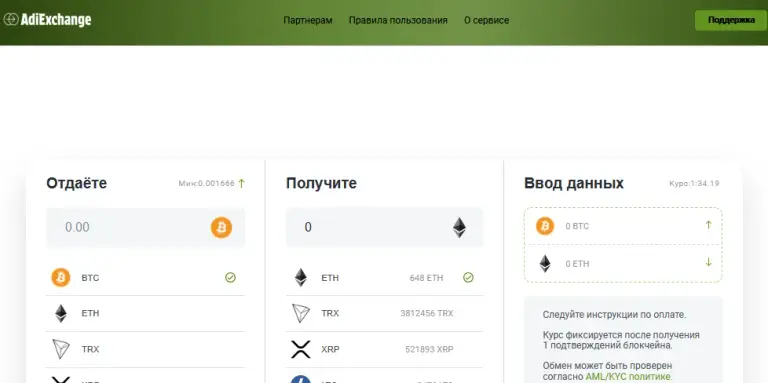Click the Bitcoin icon in the Отдаёте BTC row
Screen dimensions: 768x383
61,278
